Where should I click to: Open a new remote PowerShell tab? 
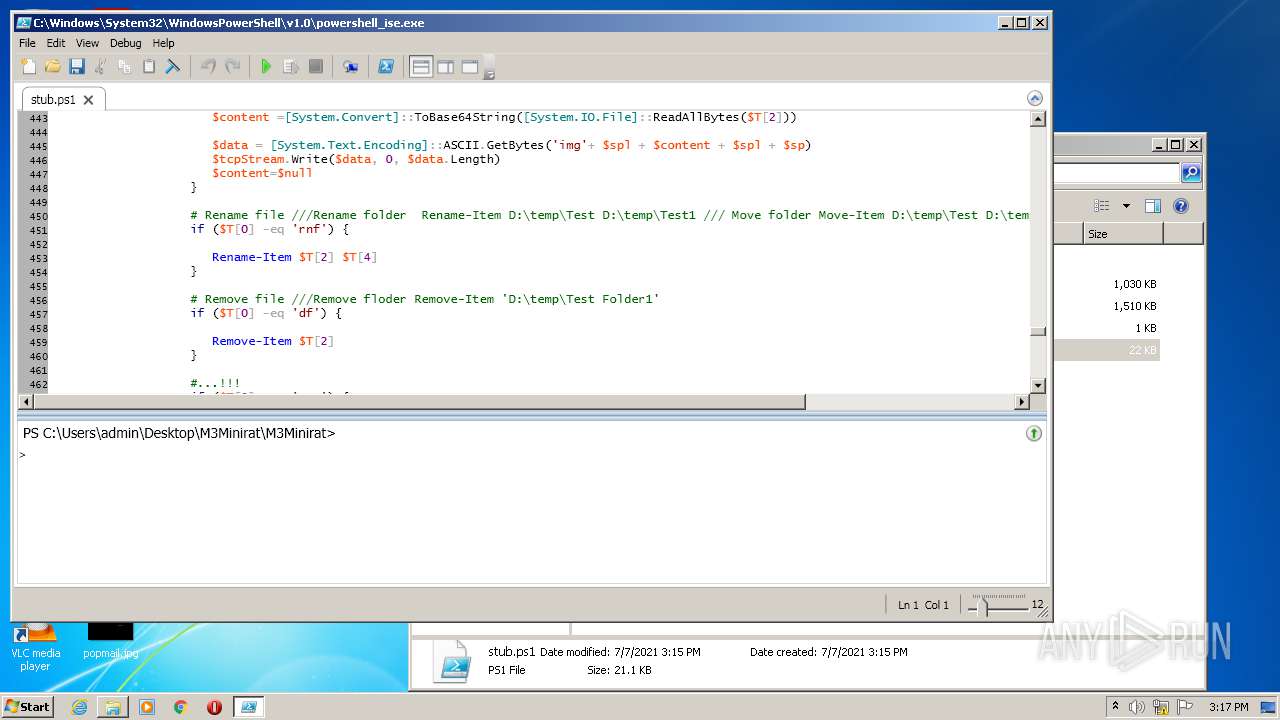tap(350, 67)
